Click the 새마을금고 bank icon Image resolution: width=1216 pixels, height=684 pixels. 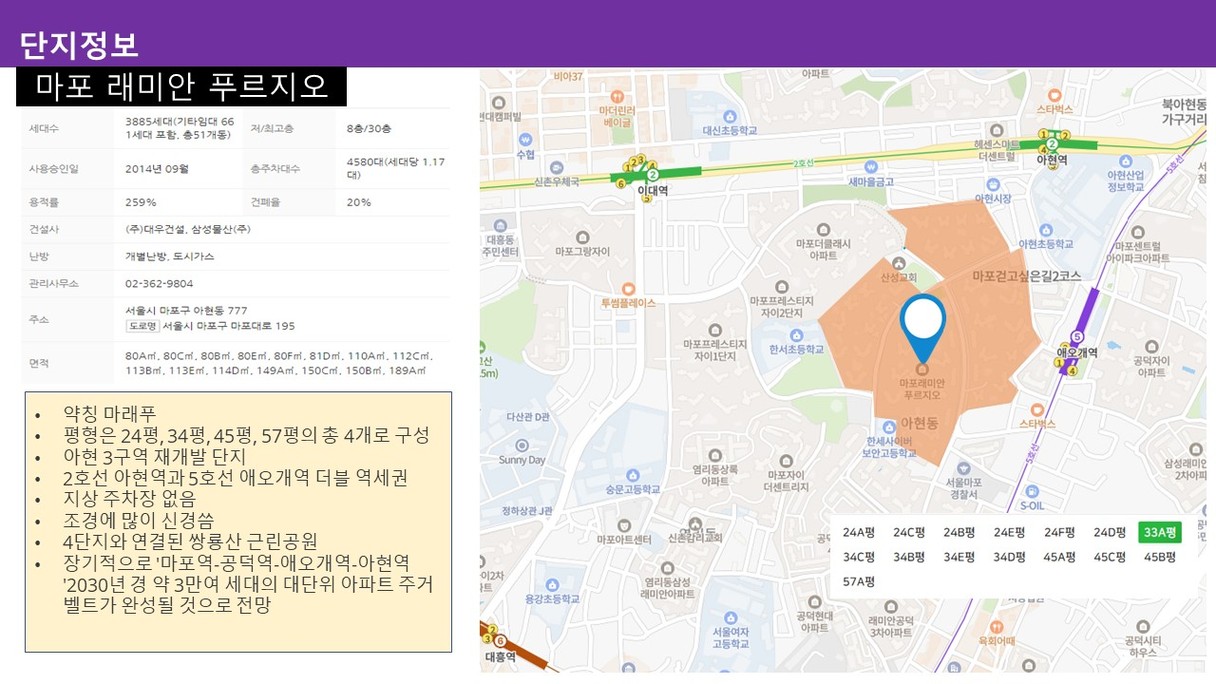click(x=870, y=169)
